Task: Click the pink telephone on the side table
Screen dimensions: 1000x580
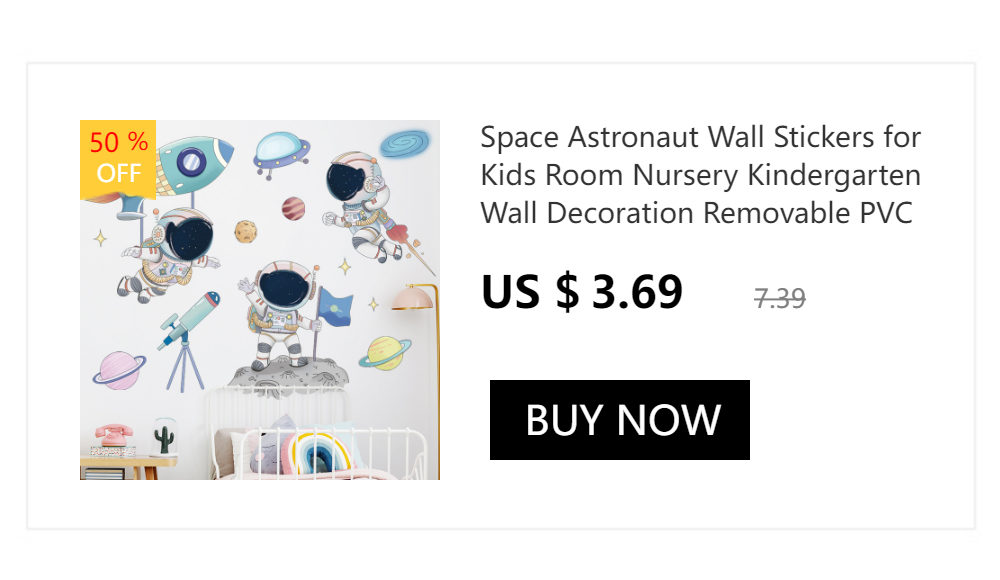Action: 114,435
